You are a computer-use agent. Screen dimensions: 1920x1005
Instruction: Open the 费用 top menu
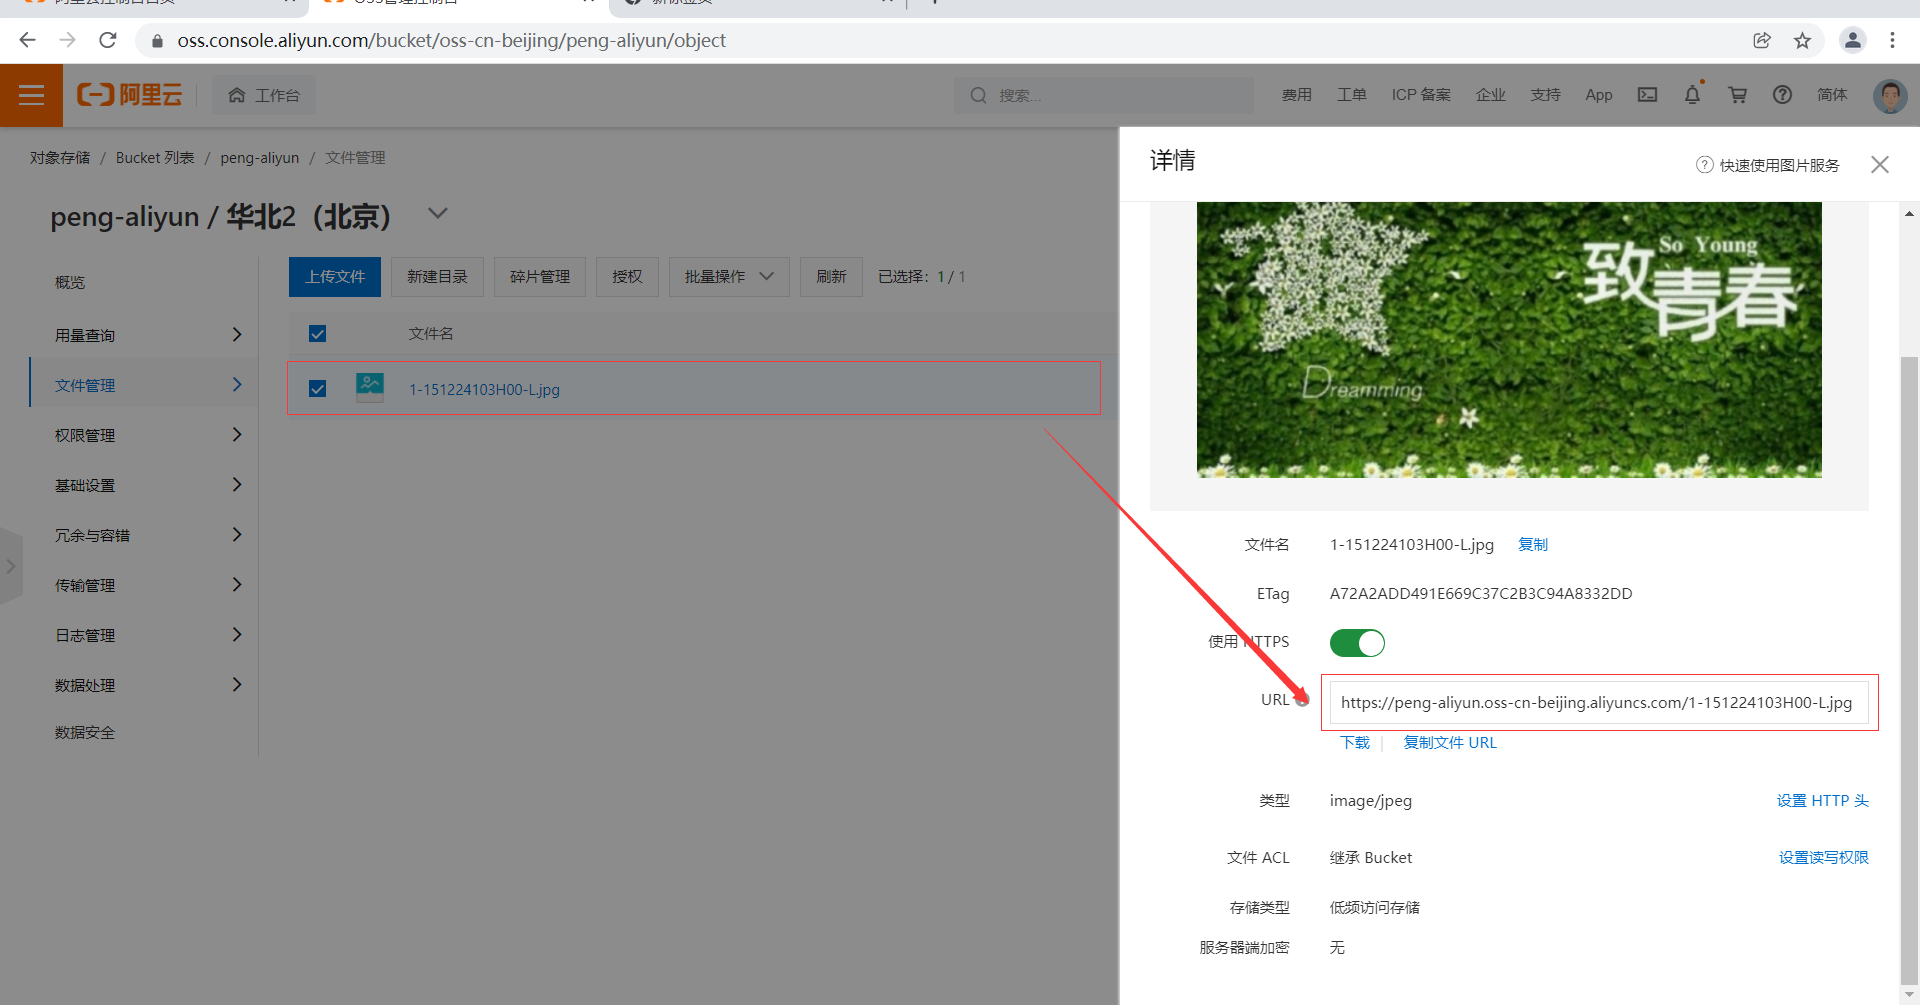[x=1296, y=95]
